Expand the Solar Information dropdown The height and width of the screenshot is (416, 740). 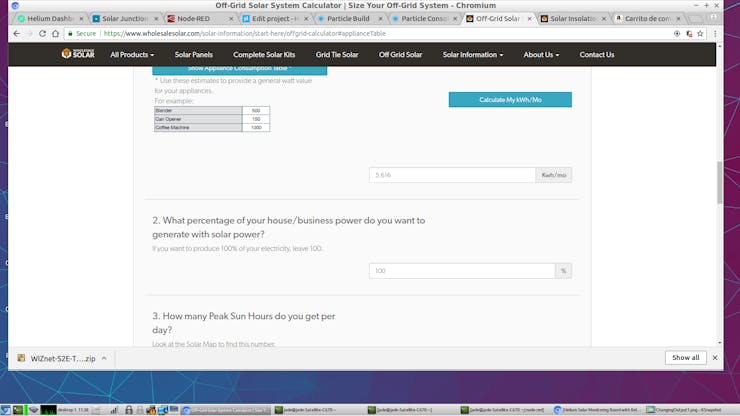coord(472,55)
